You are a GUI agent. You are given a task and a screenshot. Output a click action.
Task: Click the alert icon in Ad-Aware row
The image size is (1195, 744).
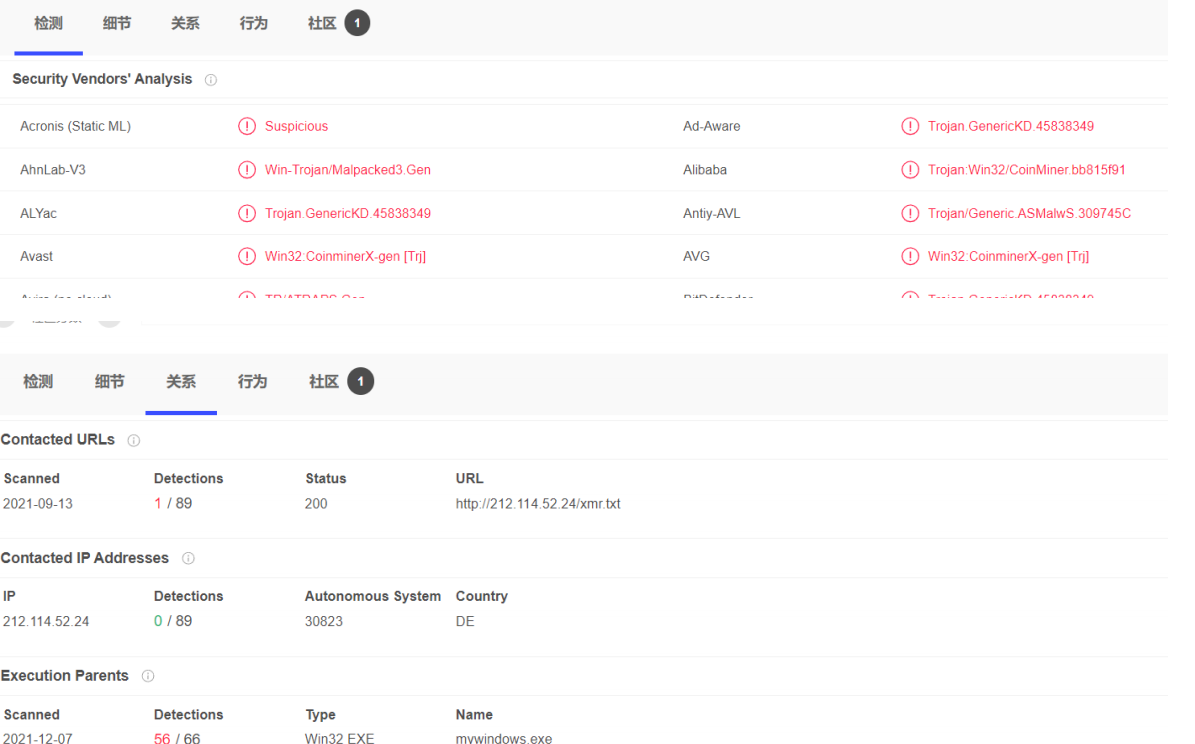point(910,127)
